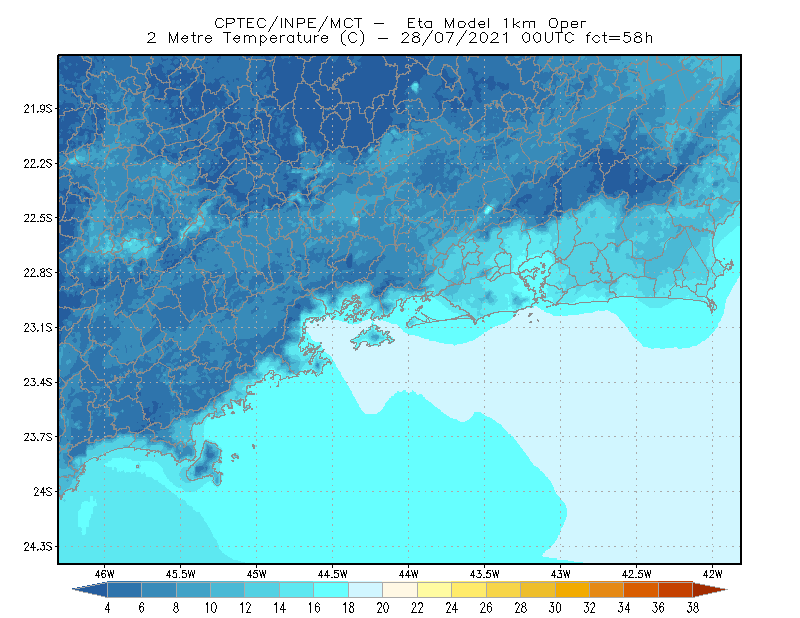Click the large island near 45.3W 23.8S

206,462
